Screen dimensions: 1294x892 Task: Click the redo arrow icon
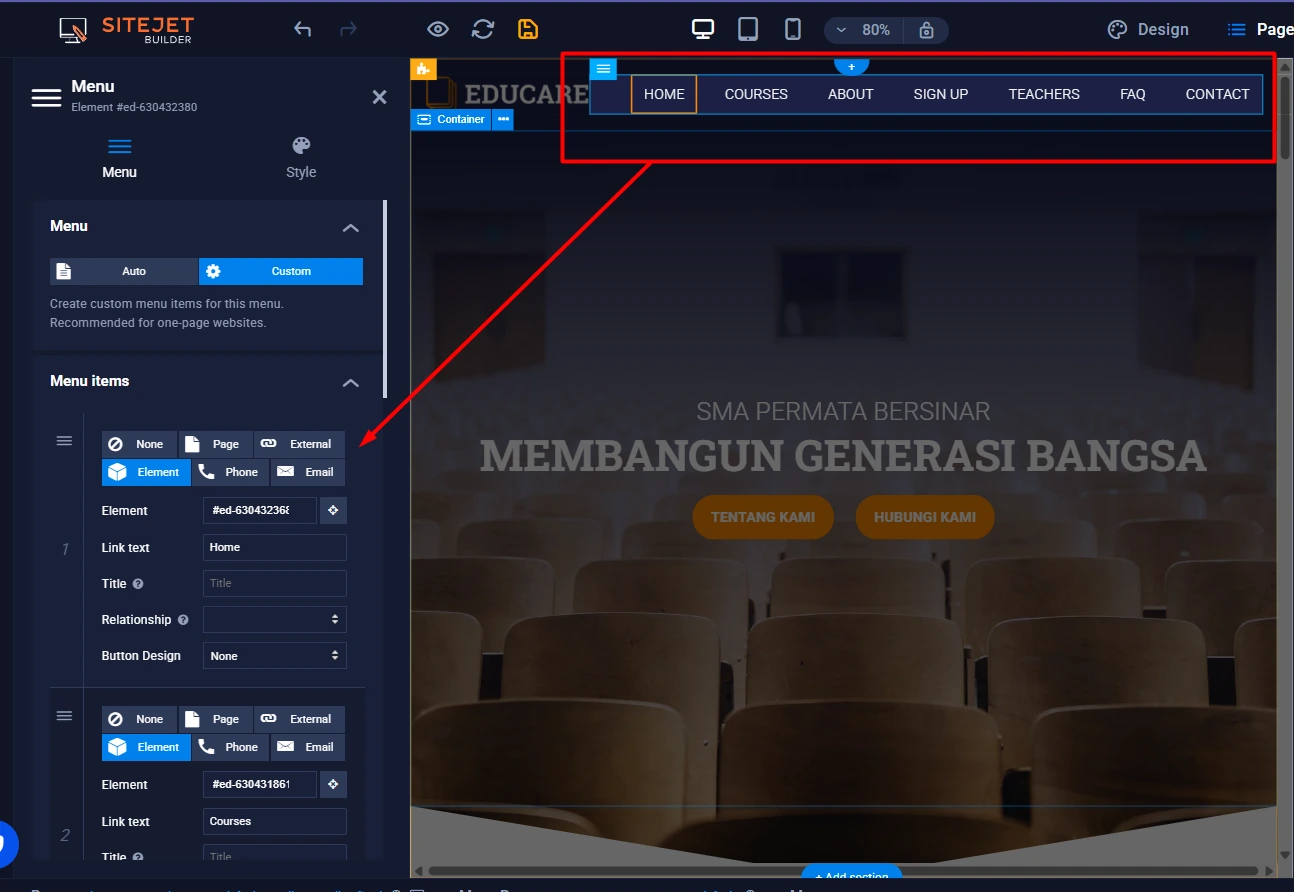point(348,29)
